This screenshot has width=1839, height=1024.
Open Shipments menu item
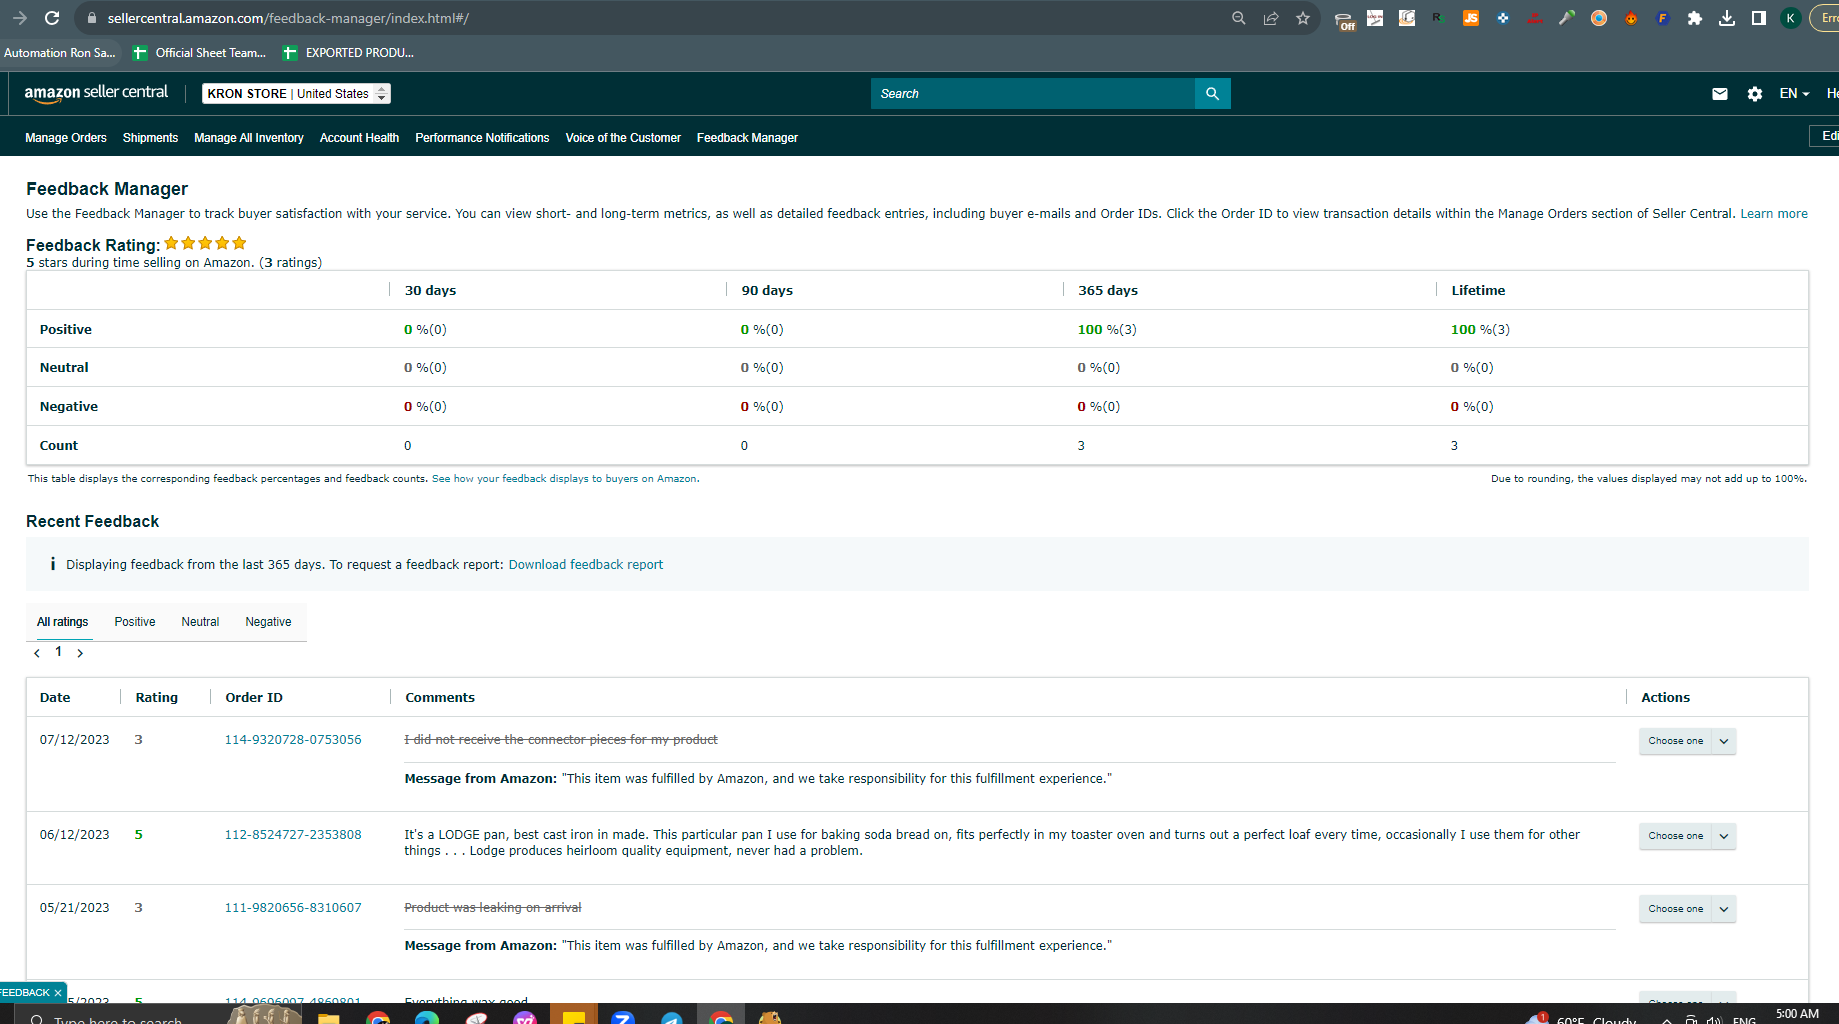click(x=150, y=138)
